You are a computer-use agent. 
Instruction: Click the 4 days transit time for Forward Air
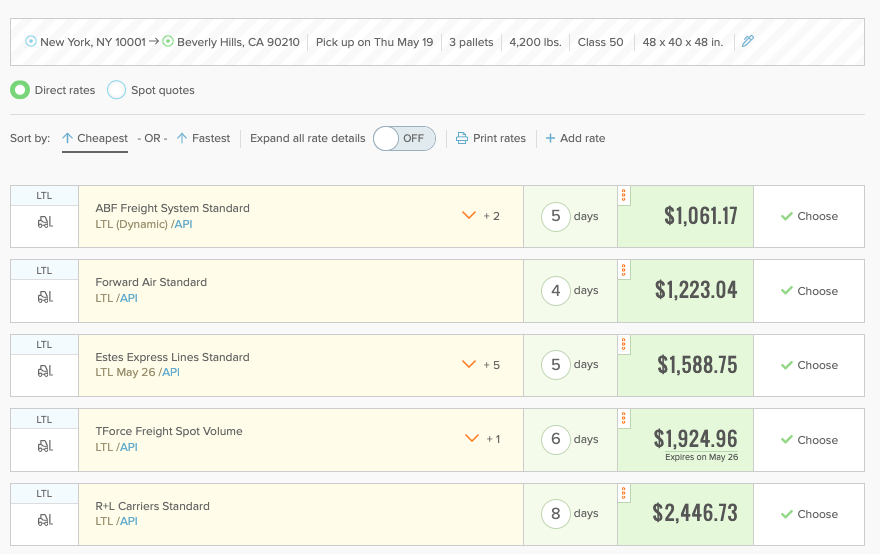(x=570, y=291)
